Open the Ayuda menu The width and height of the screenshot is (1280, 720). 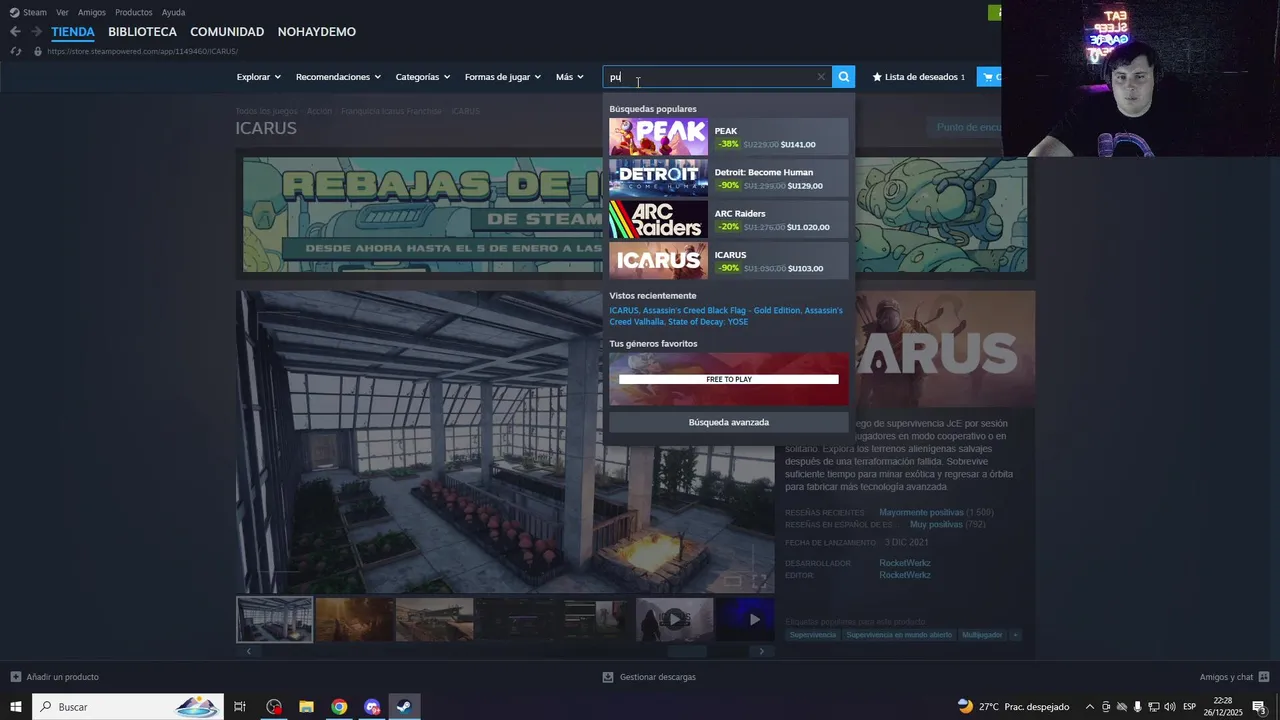(173, 13)
